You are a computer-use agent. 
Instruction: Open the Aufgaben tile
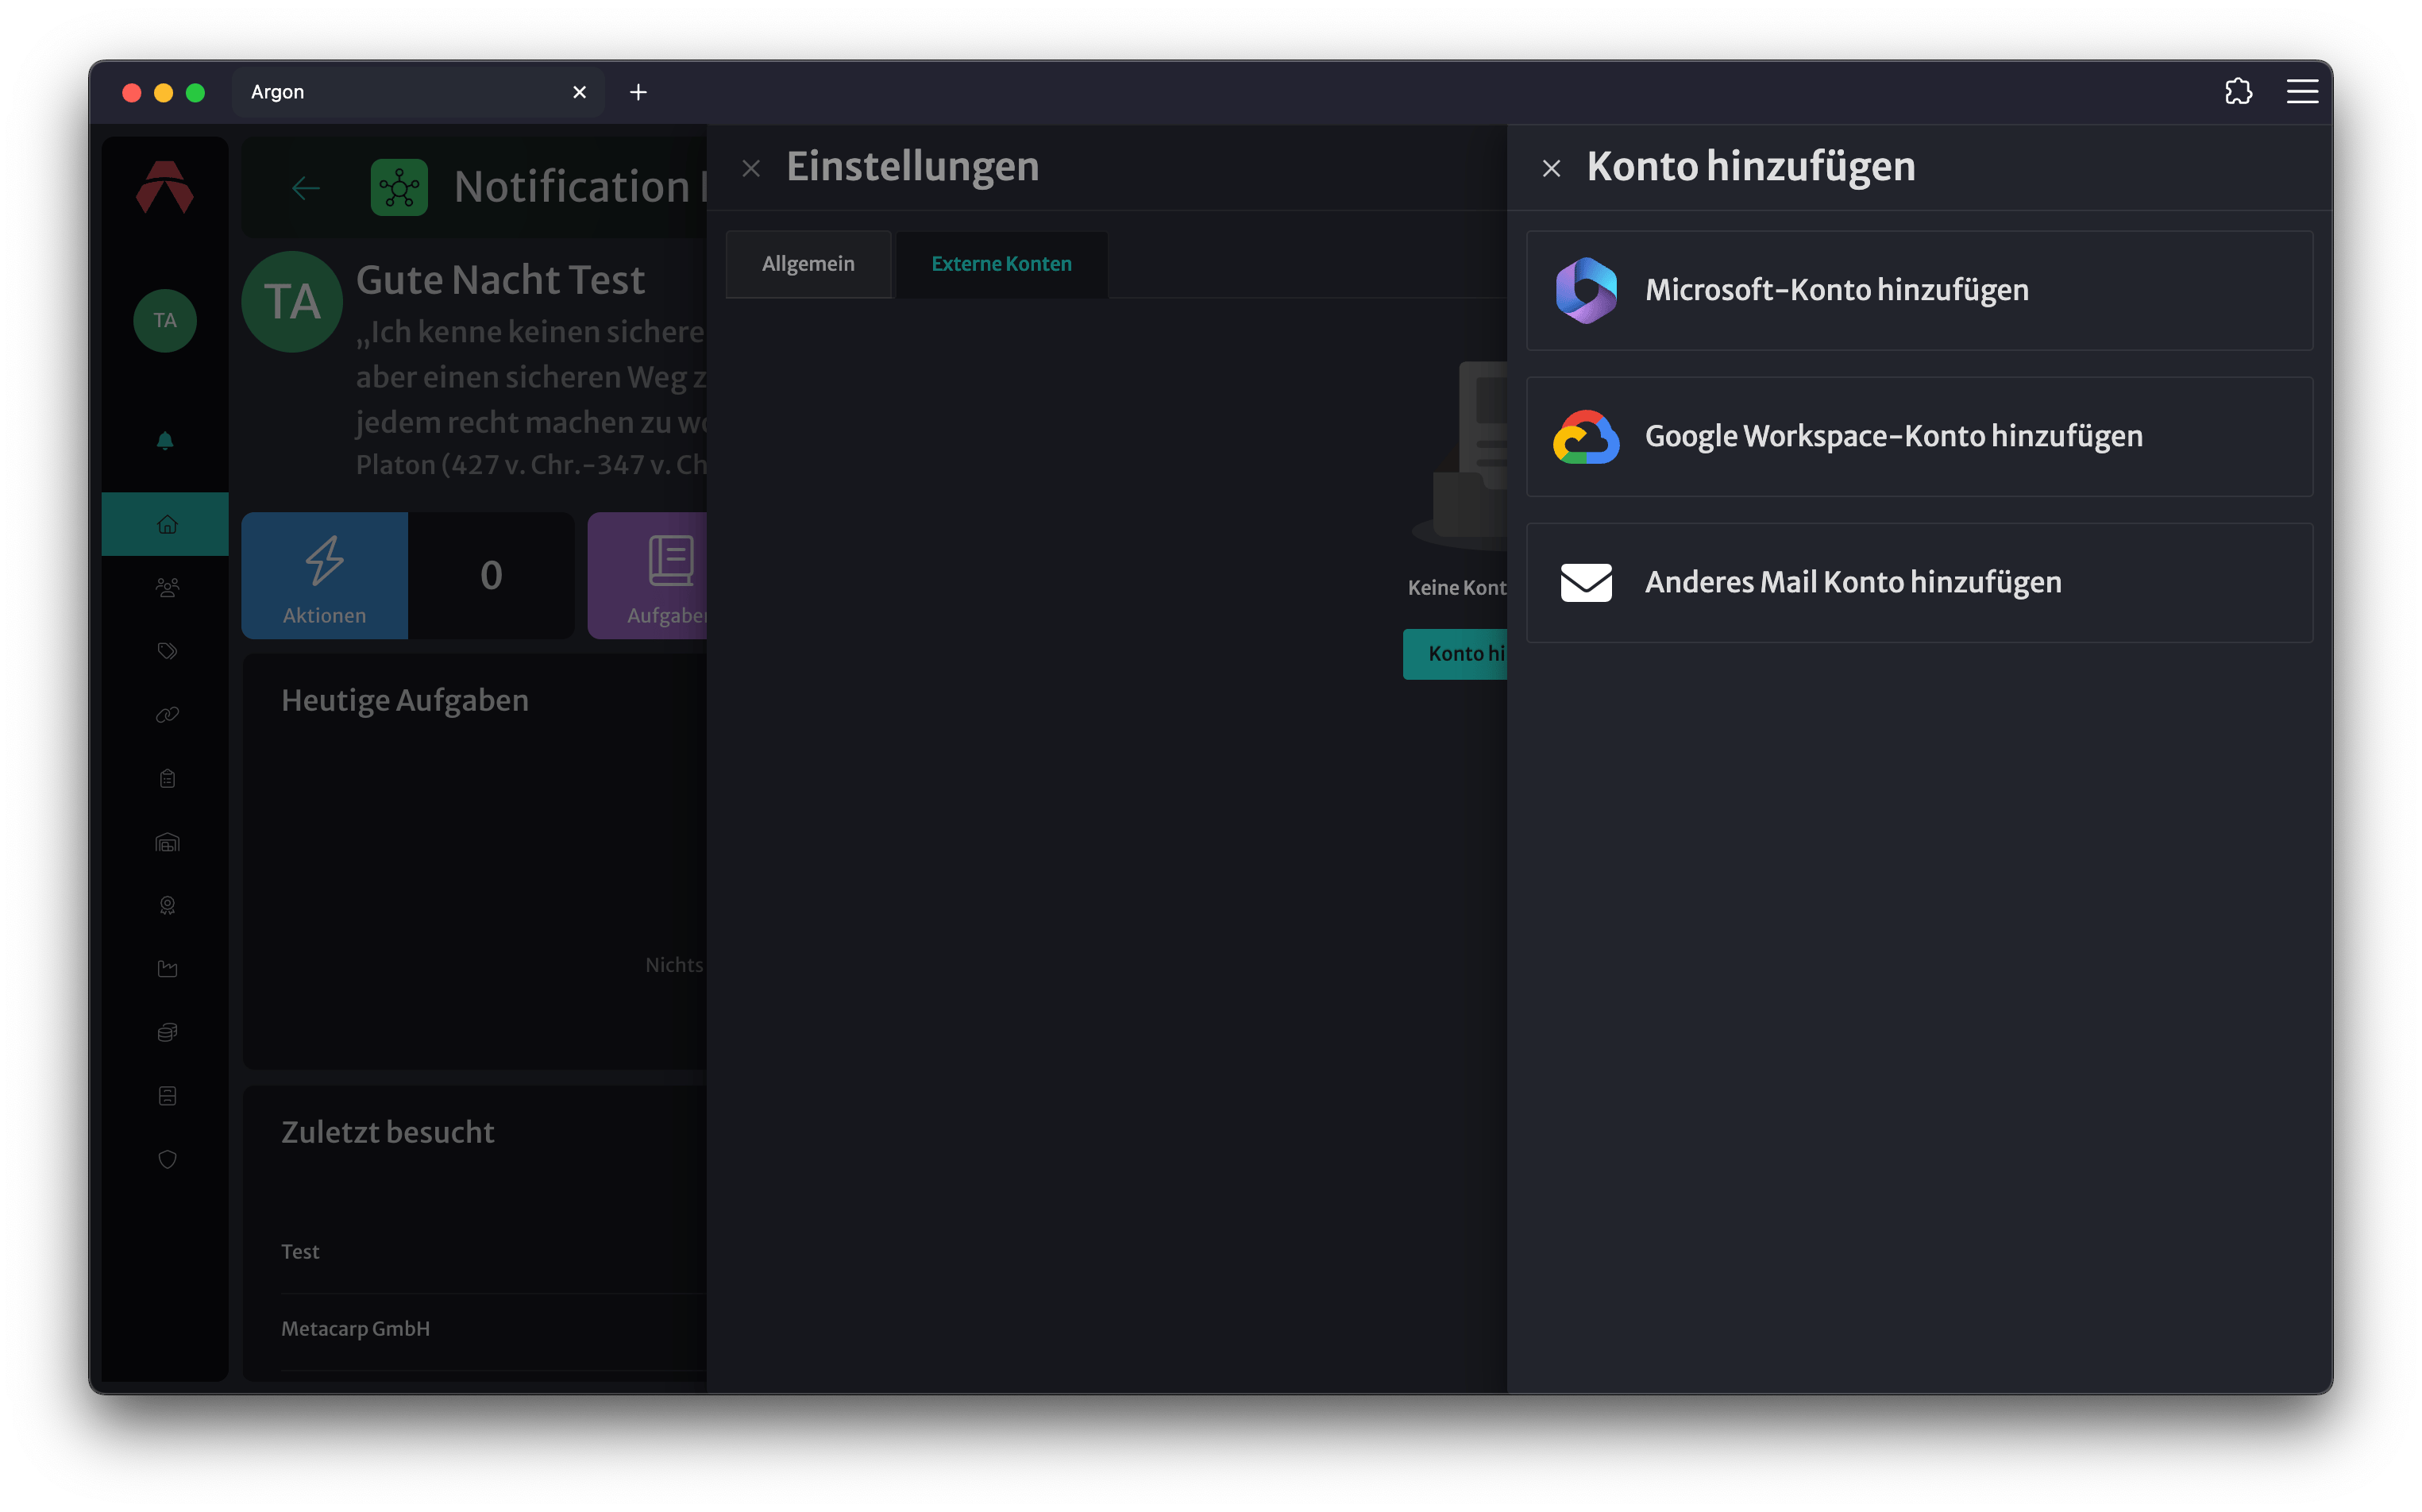[648, 575]
